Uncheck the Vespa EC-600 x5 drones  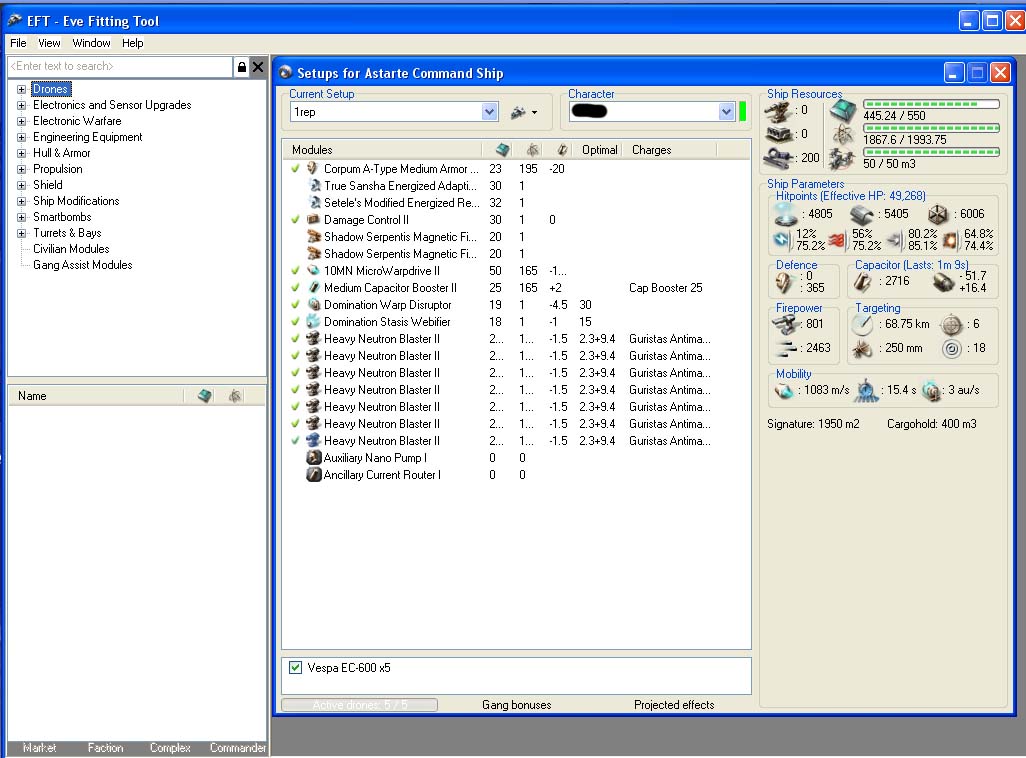(295, 667)
